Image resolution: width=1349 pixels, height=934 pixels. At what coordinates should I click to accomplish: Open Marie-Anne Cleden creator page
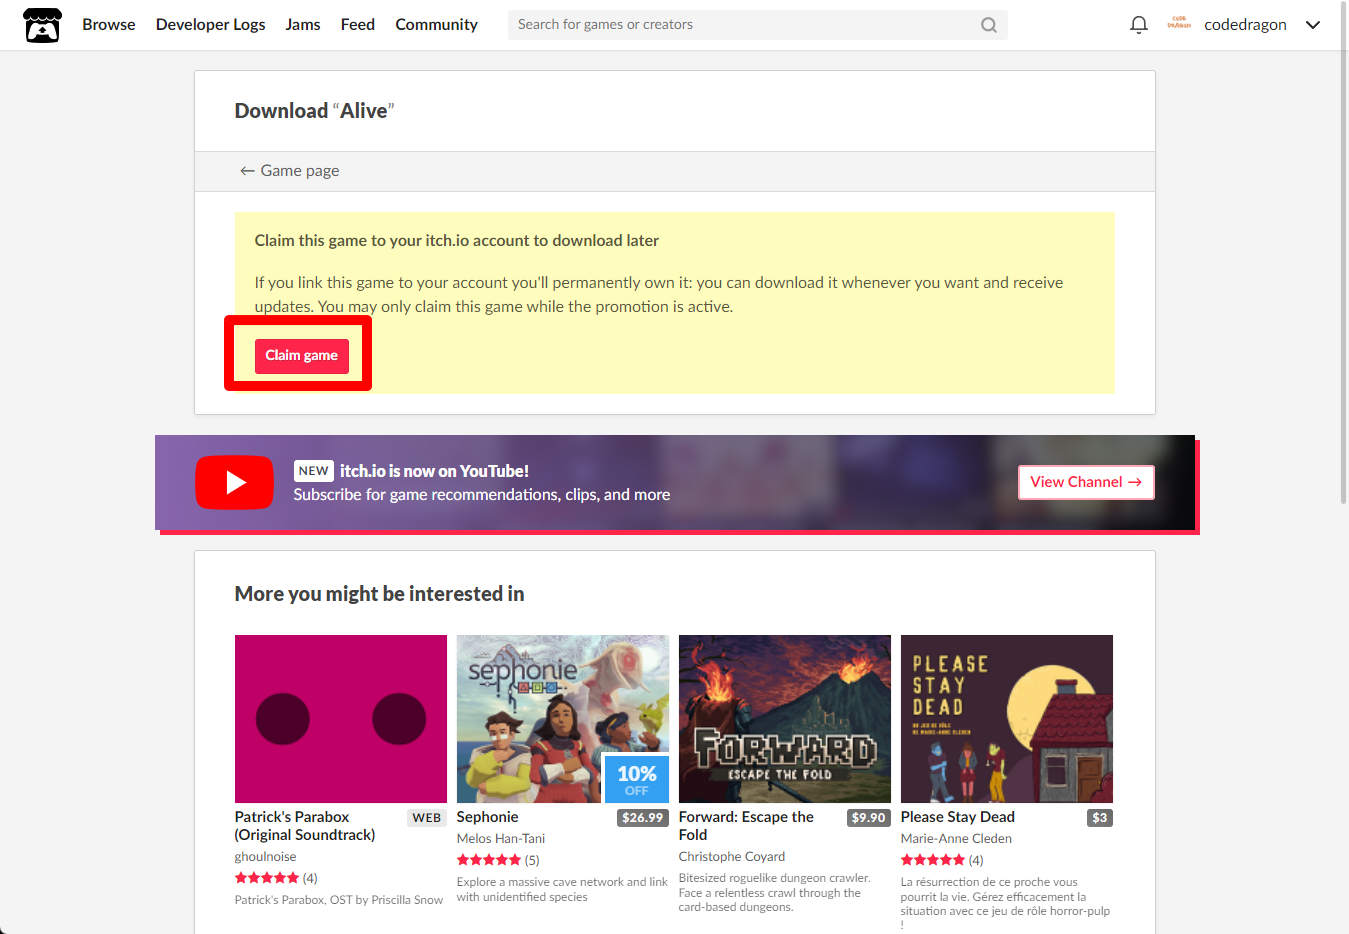pos(956,839)
